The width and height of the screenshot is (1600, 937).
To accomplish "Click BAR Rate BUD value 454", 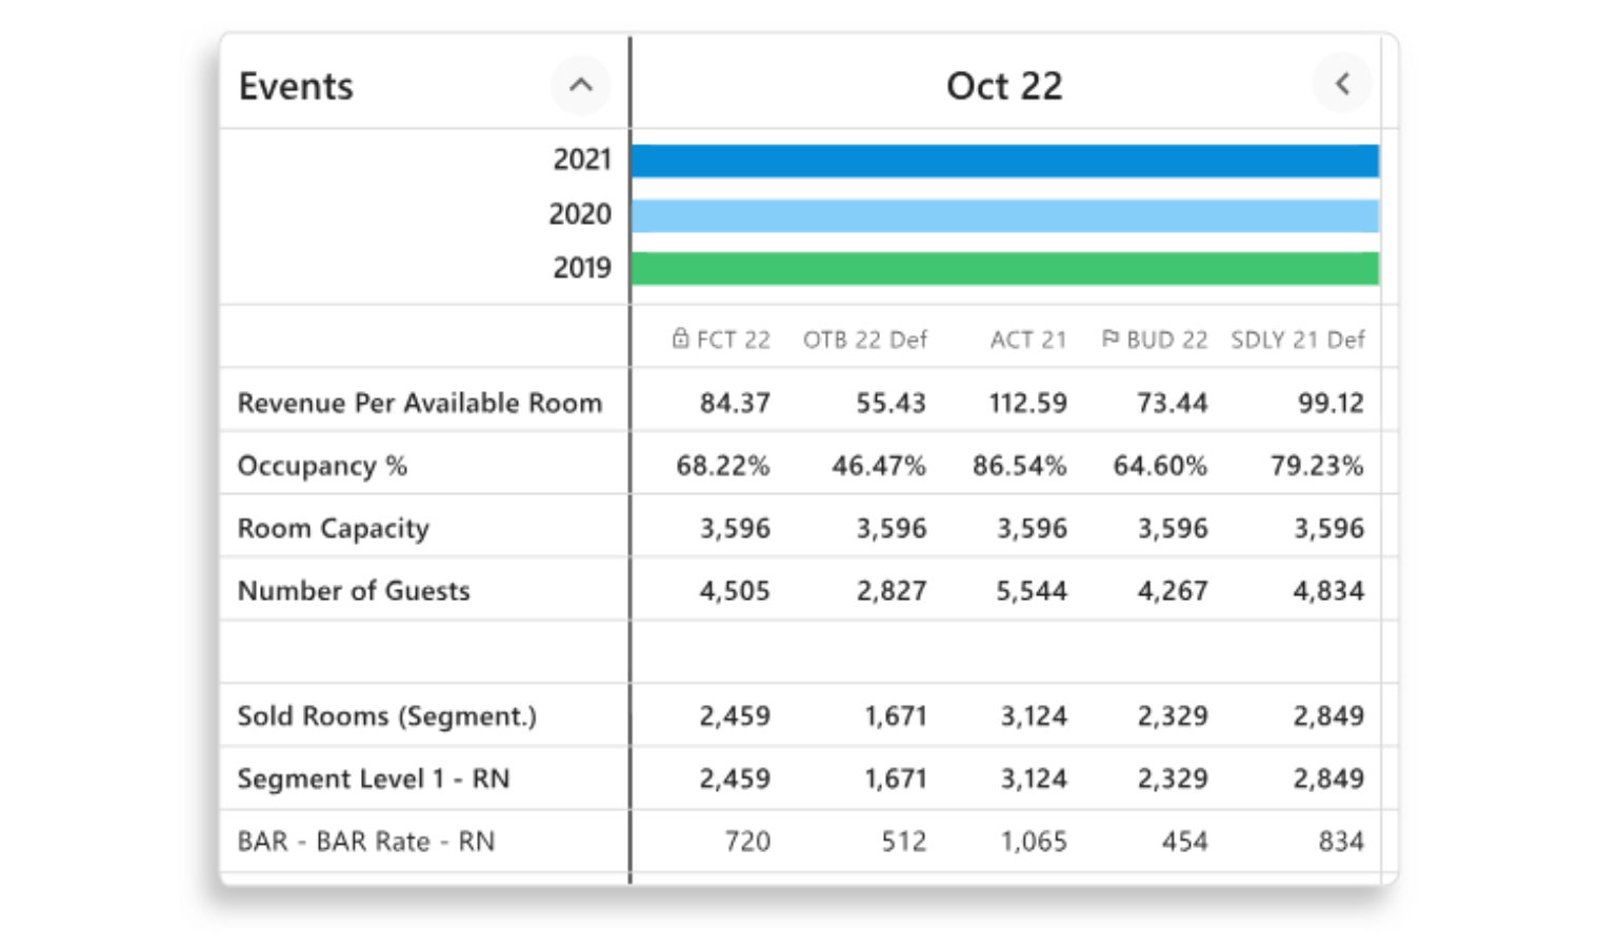I will pyautogui.click(x=1185, y=842).
